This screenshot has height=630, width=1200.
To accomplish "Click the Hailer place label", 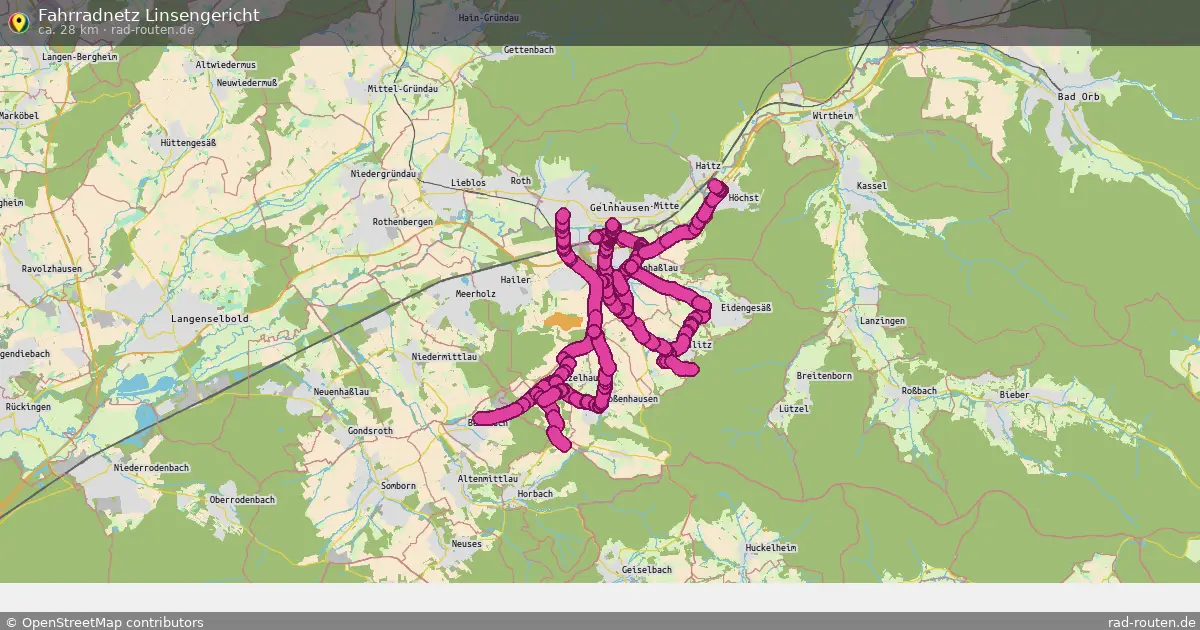I will 516,281.
